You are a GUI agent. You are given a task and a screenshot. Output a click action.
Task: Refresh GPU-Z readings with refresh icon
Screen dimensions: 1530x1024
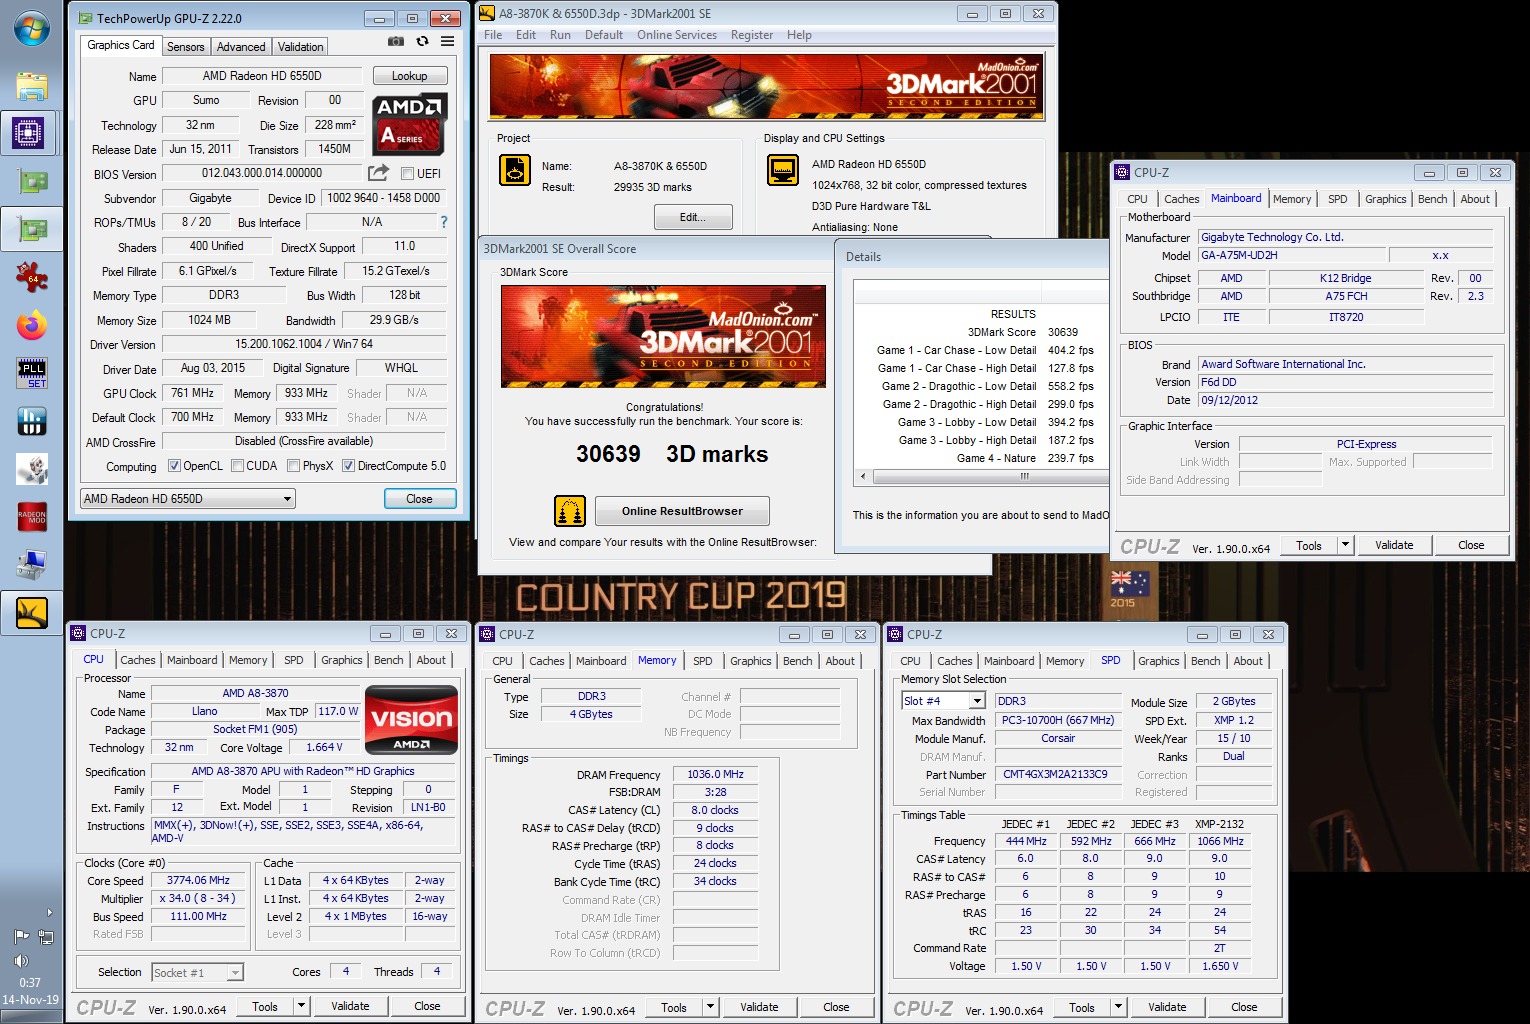click(422, 41)
